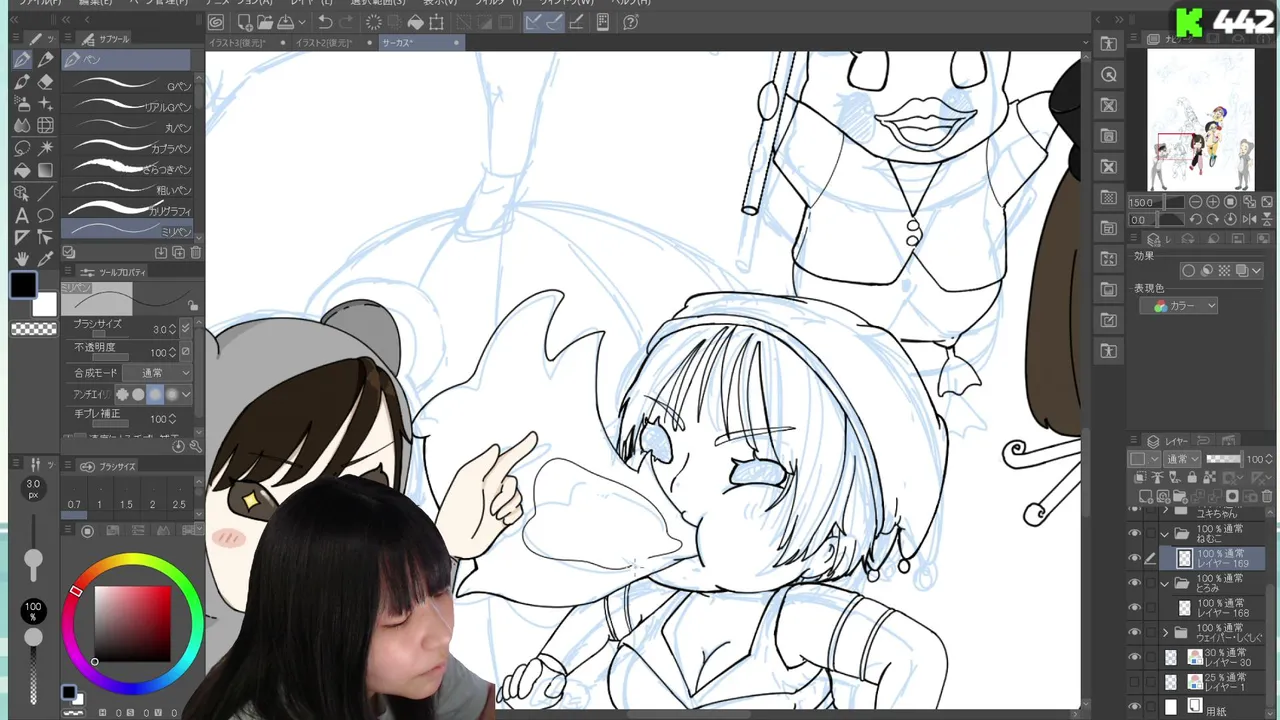
Task: Select the Blend tool
Action: pos(22,126)
